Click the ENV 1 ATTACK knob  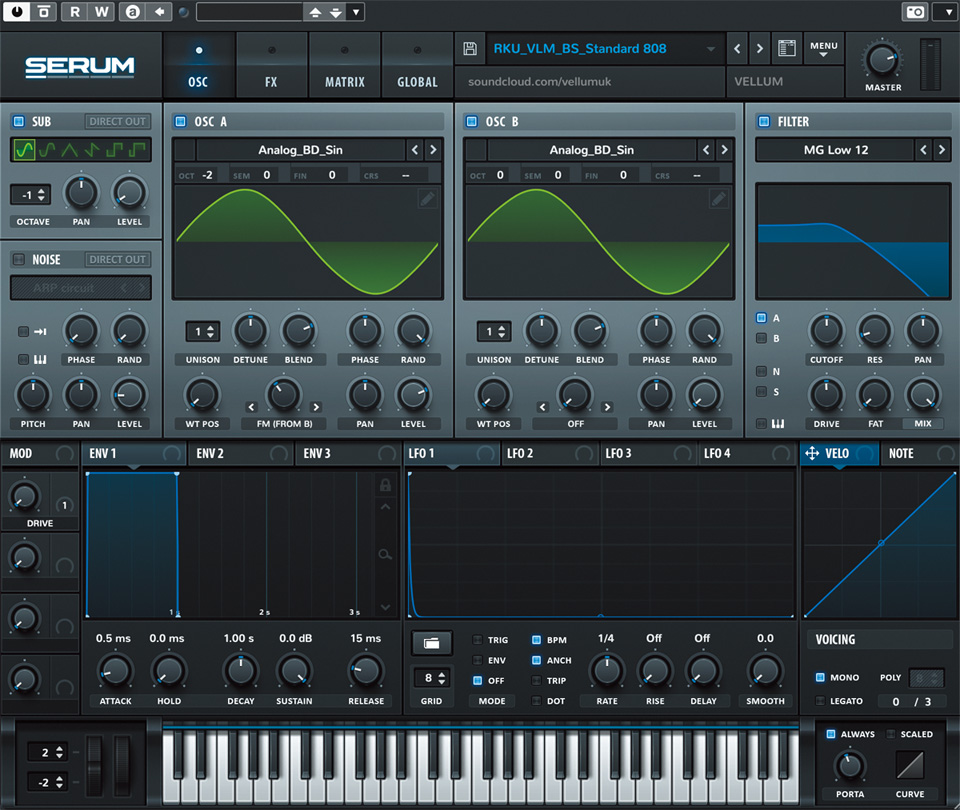115,672
